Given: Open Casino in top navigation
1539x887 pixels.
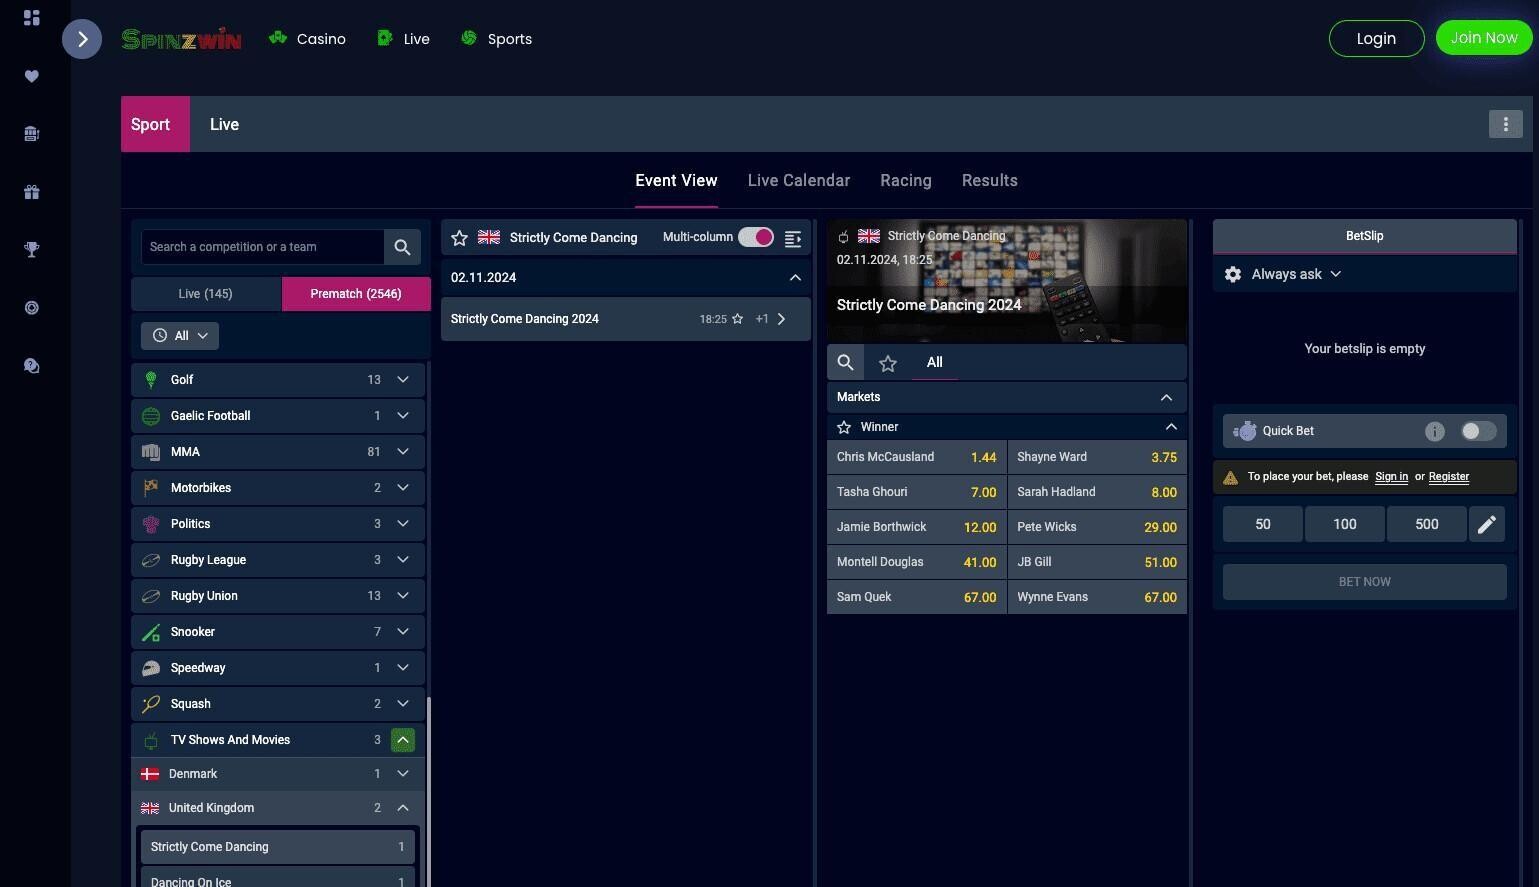Looking at the screenshot, I should point(308,39).
